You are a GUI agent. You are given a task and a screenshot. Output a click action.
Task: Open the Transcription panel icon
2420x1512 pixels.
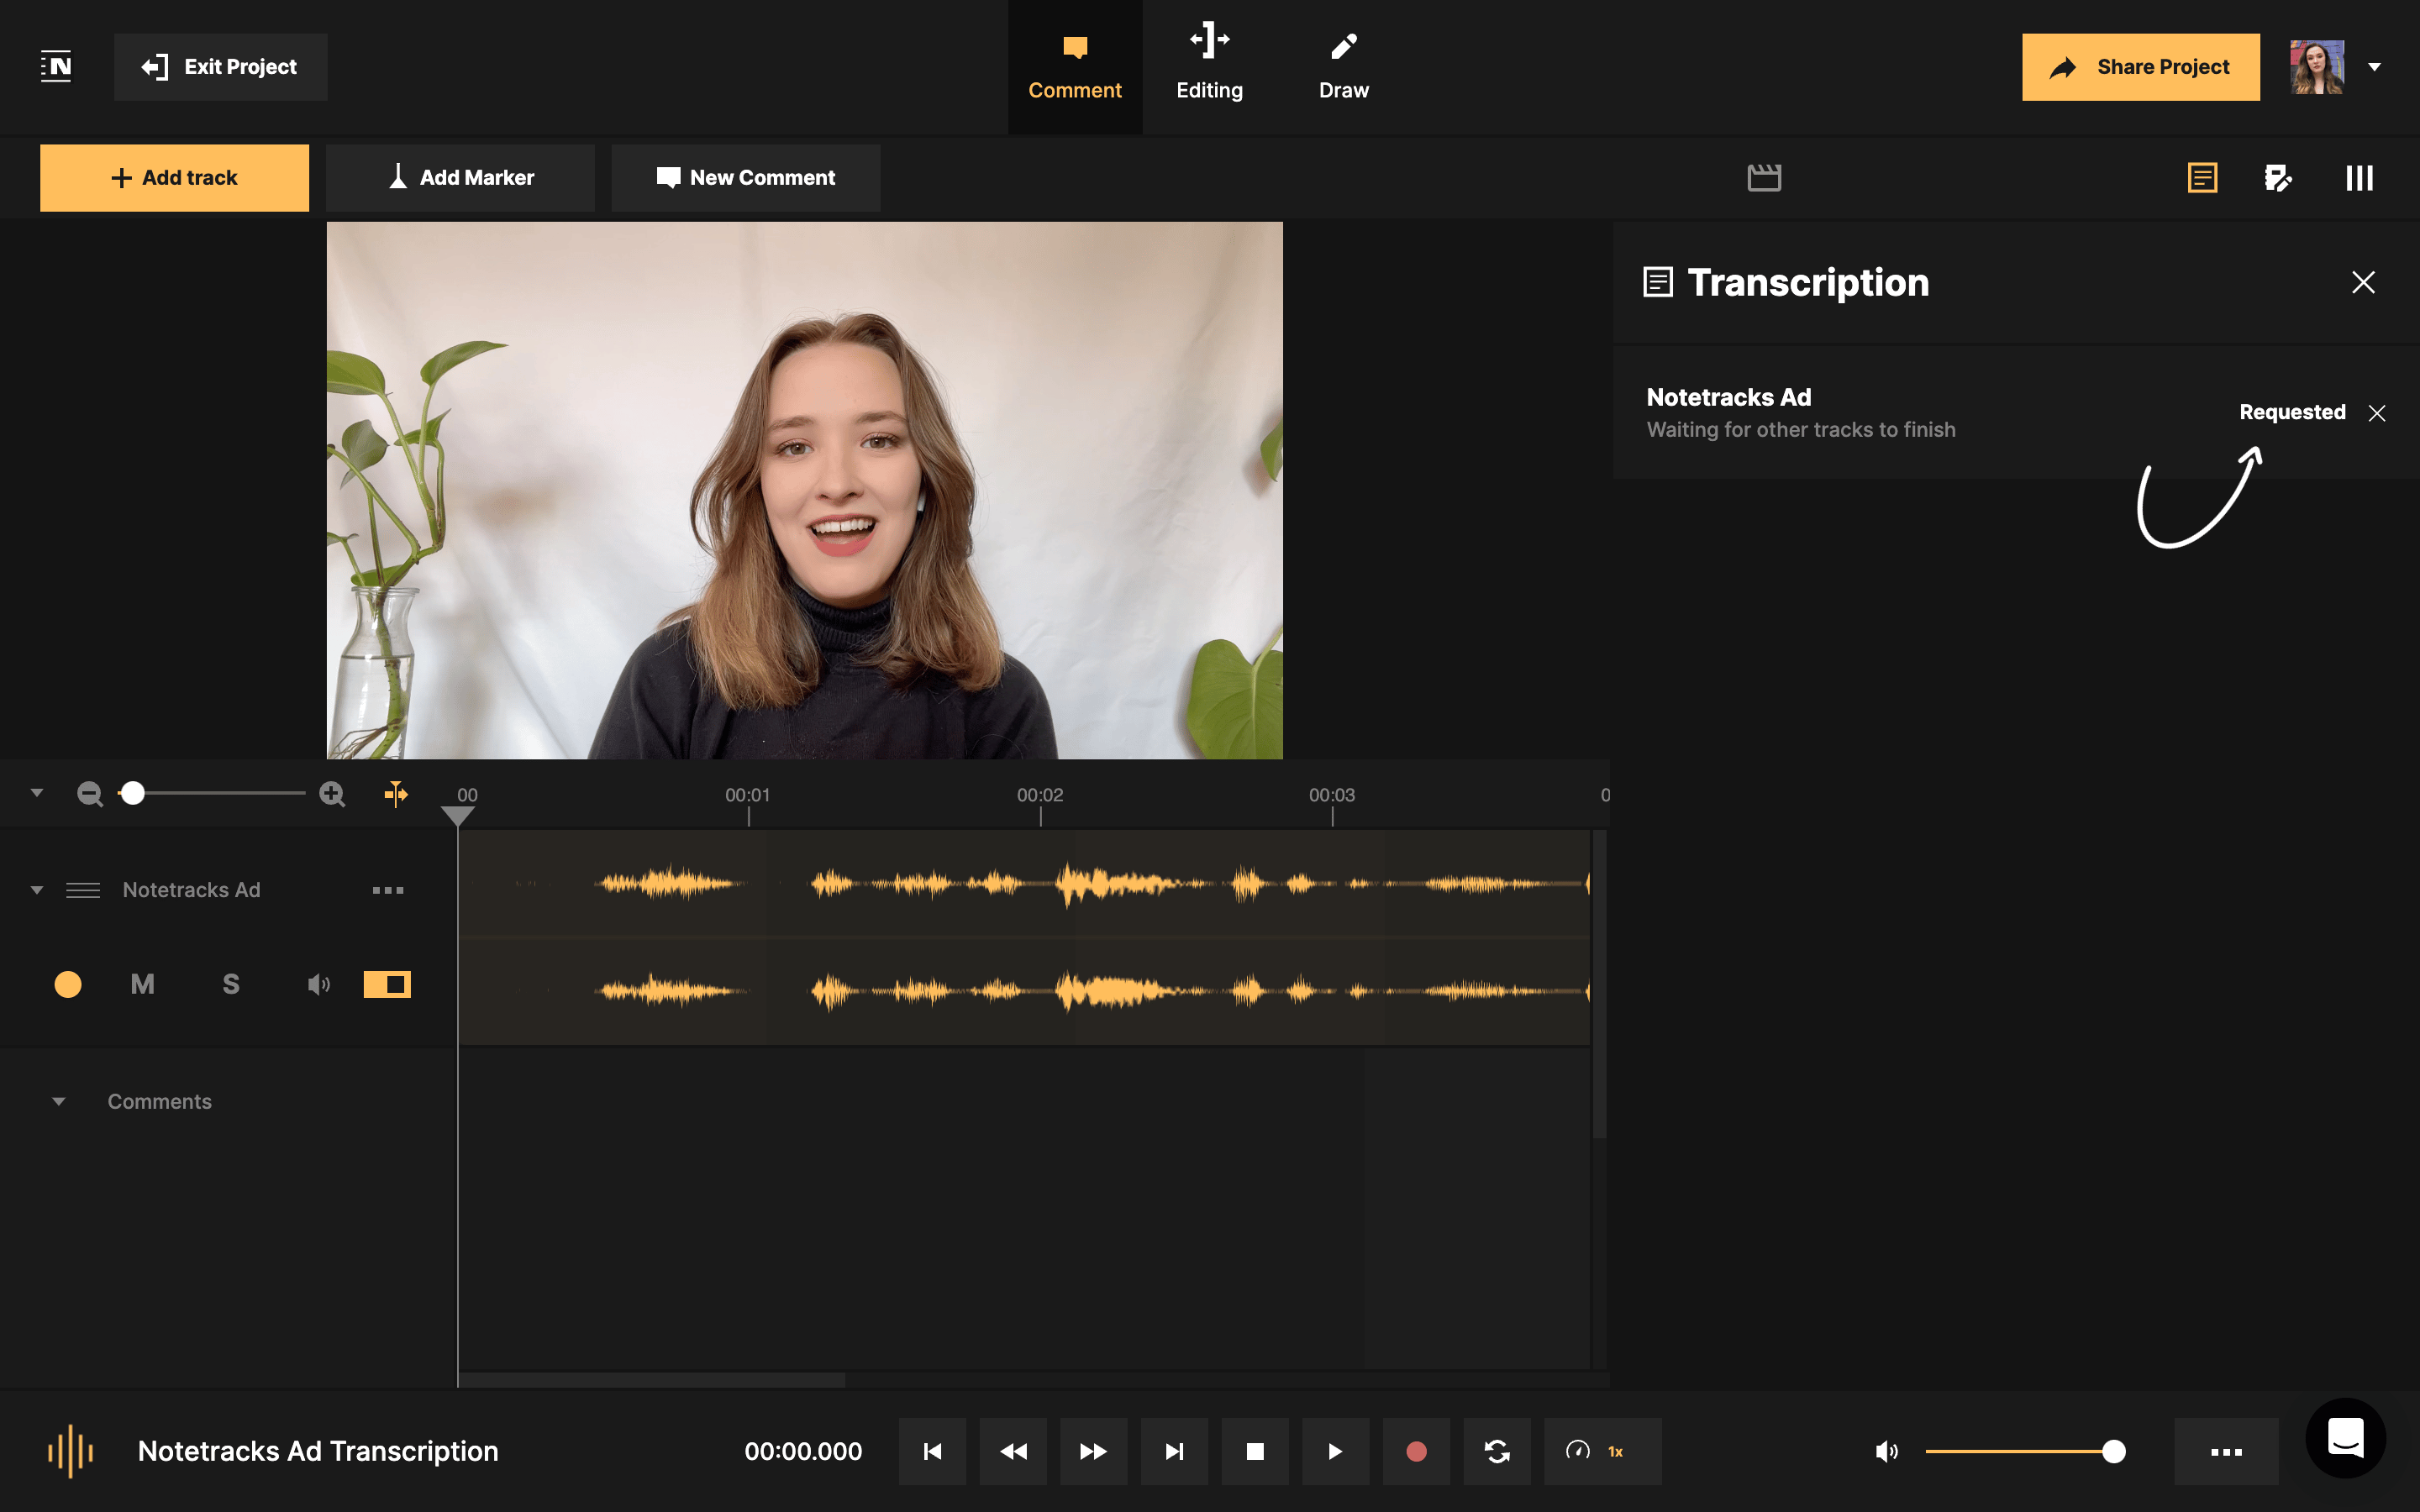[2202, 177]
